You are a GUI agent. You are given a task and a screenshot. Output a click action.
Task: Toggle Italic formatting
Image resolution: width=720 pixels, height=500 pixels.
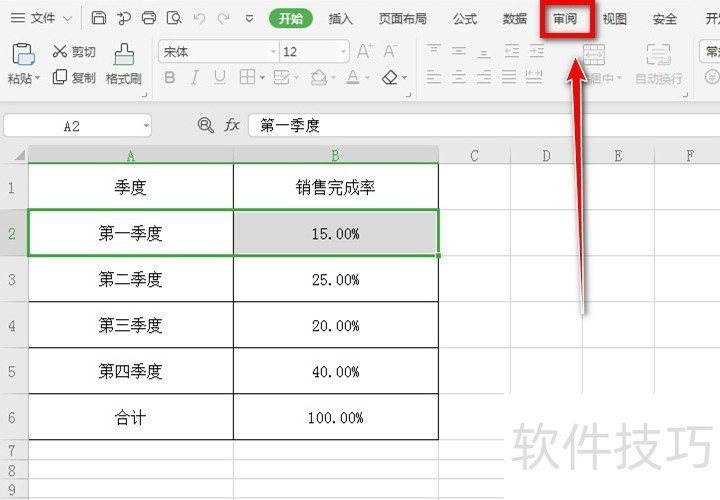pos(195,77)
